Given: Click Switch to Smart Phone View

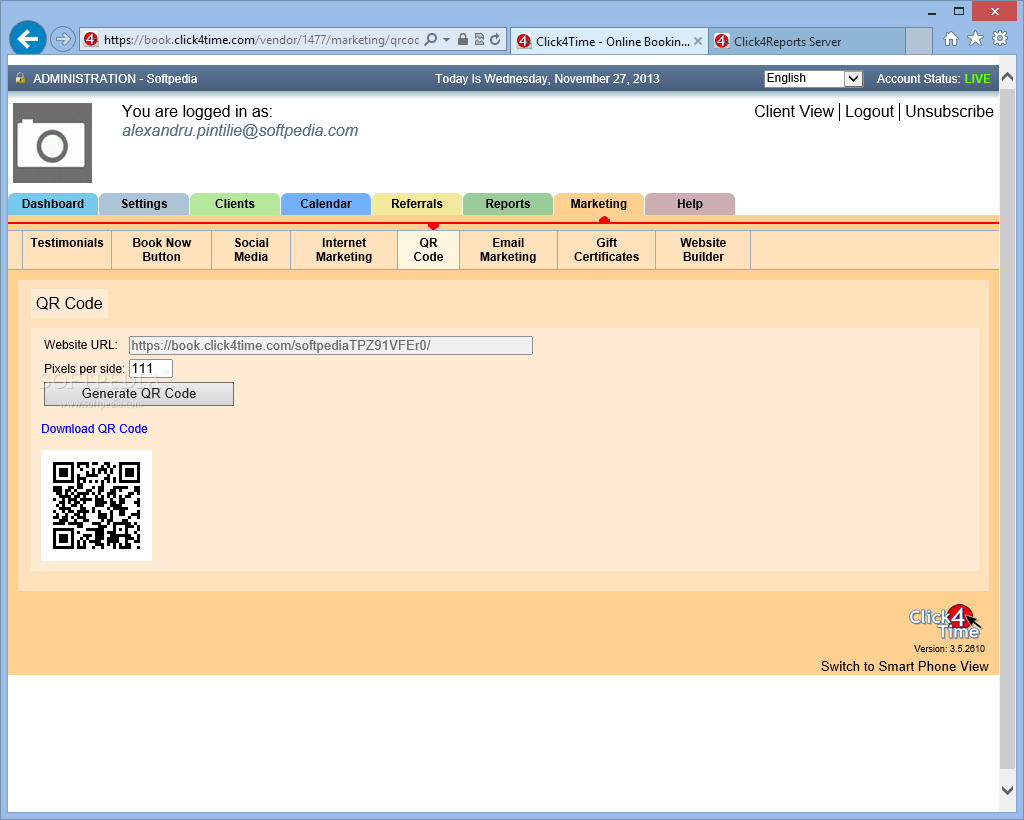Looking at the screenshot, I should click(904, 667).
